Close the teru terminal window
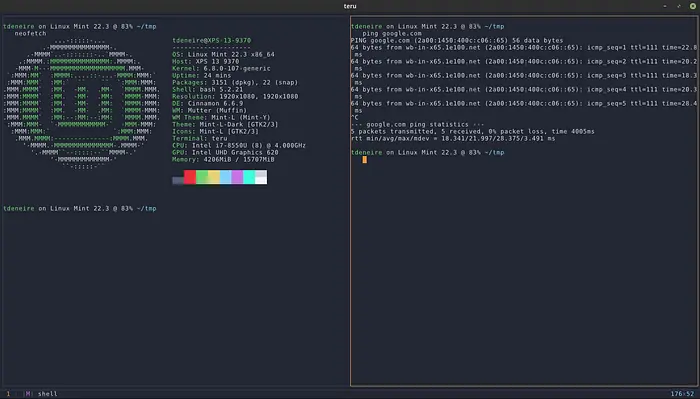Image resolution: width=700 pixels, height=399 pixels. tap(693, 6)
